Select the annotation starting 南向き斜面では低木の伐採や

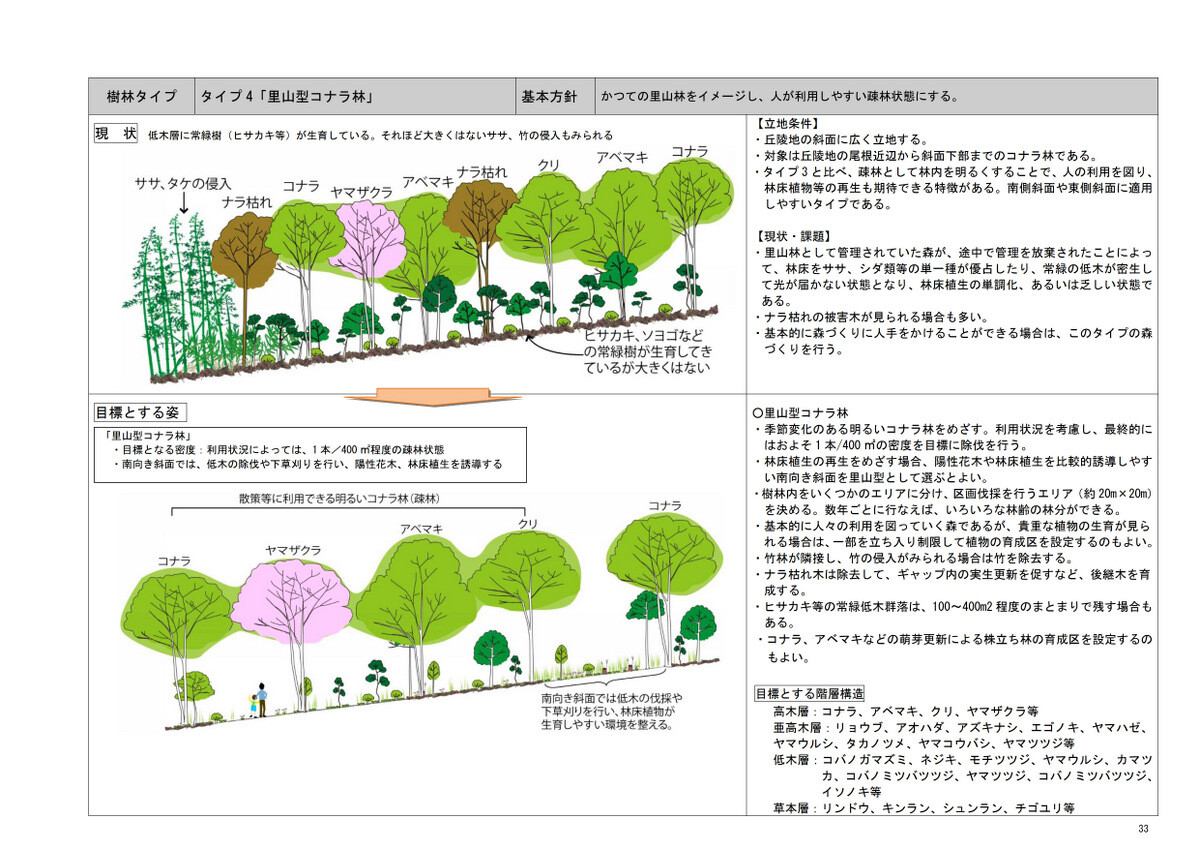point(611,711)
